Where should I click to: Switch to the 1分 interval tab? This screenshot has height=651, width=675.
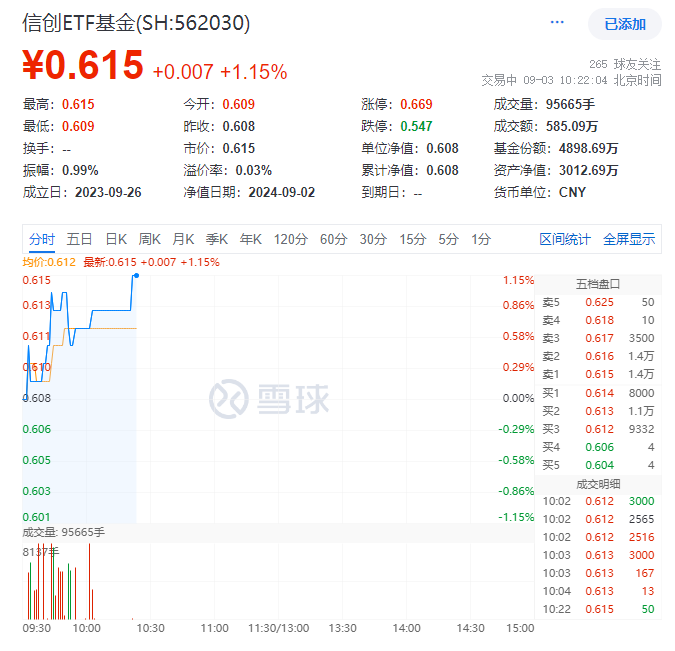(x=481, y=239)
